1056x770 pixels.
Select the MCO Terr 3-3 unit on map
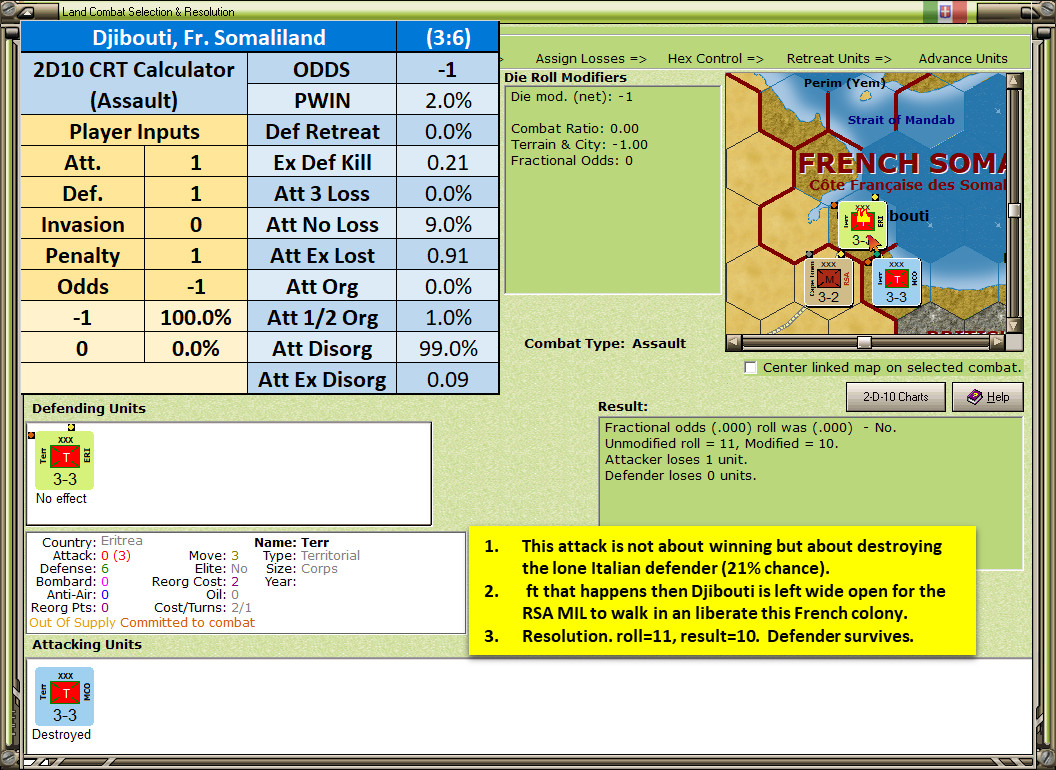coord(896,282)
